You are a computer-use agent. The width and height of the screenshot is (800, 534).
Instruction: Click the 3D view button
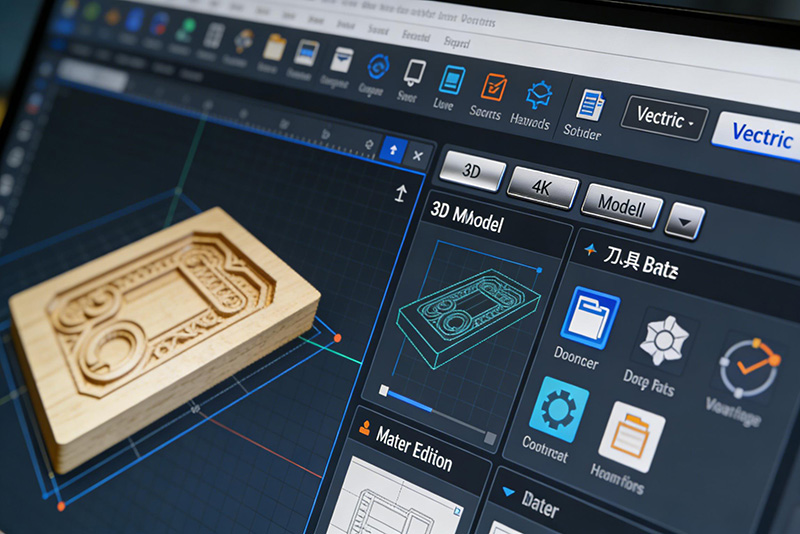(x=472, y=170)
